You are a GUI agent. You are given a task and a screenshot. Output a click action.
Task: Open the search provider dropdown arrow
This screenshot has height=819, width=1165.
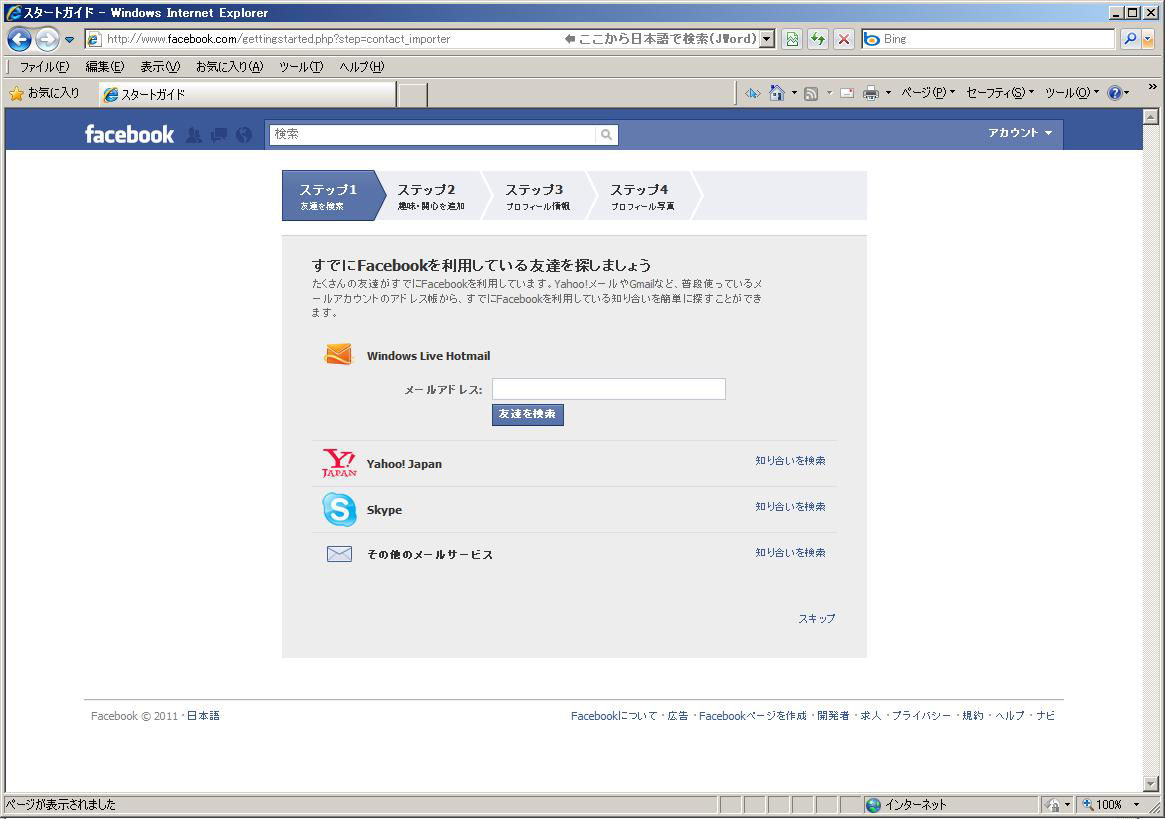point(1148,39)
